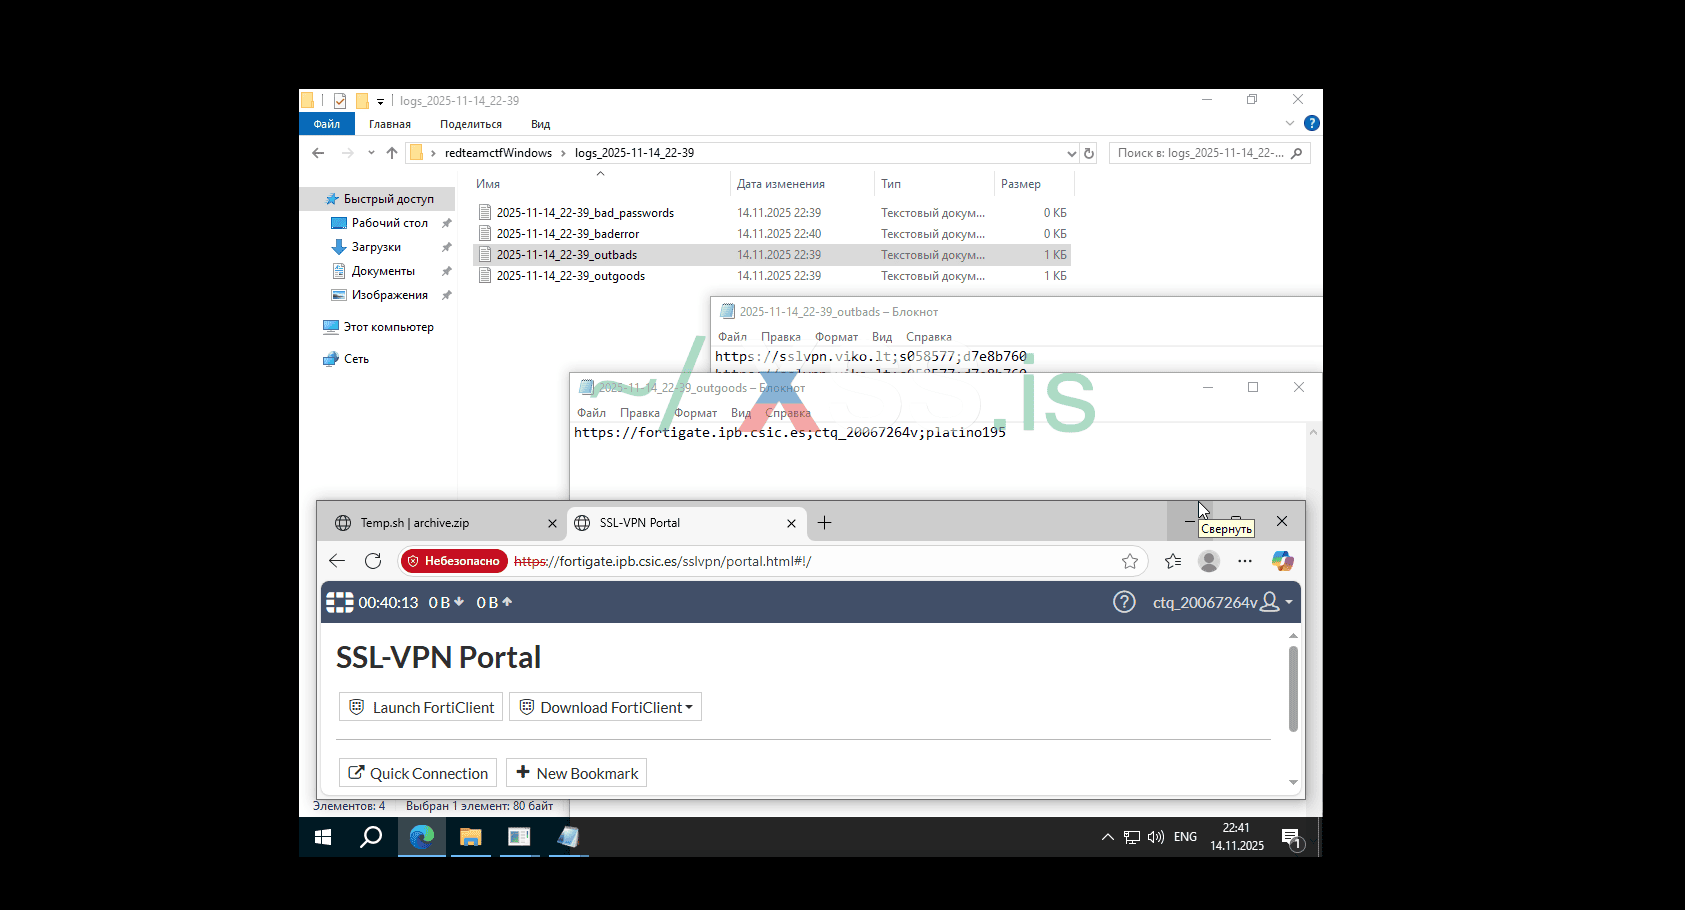Click the New Bookmark button
The width and height of the screenshot is (1685, 910).
576,773
